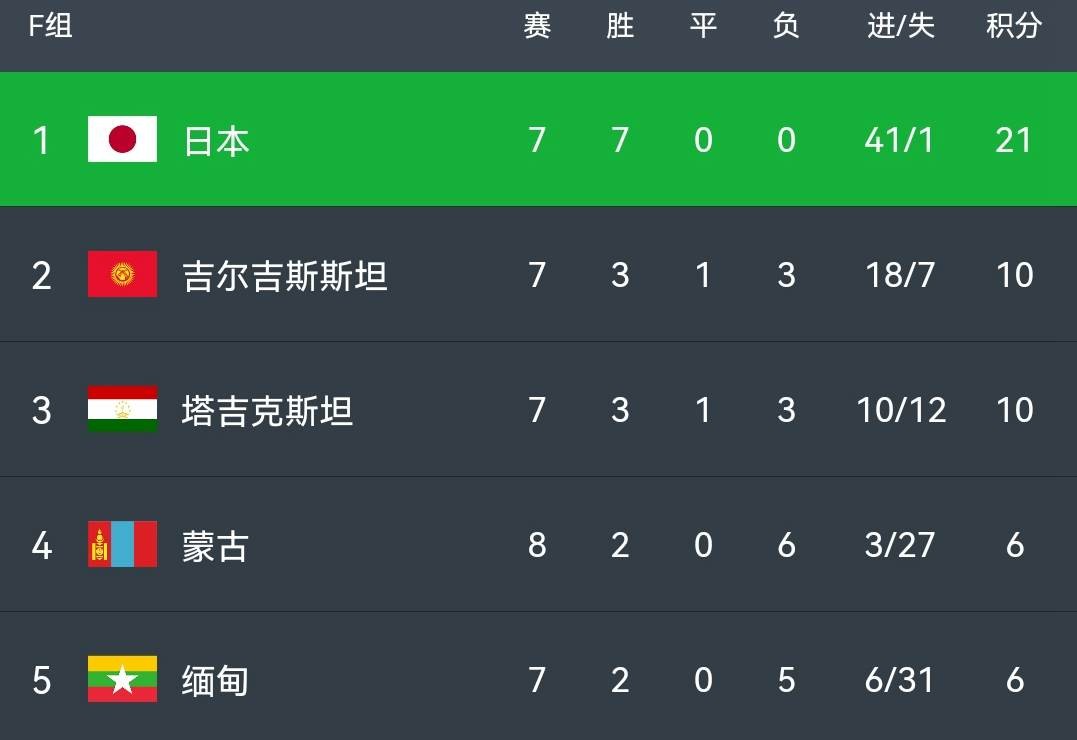This screenshot has height=740, width=1077.
Task: Click the 赛 column header
Action: coord(537,26)
